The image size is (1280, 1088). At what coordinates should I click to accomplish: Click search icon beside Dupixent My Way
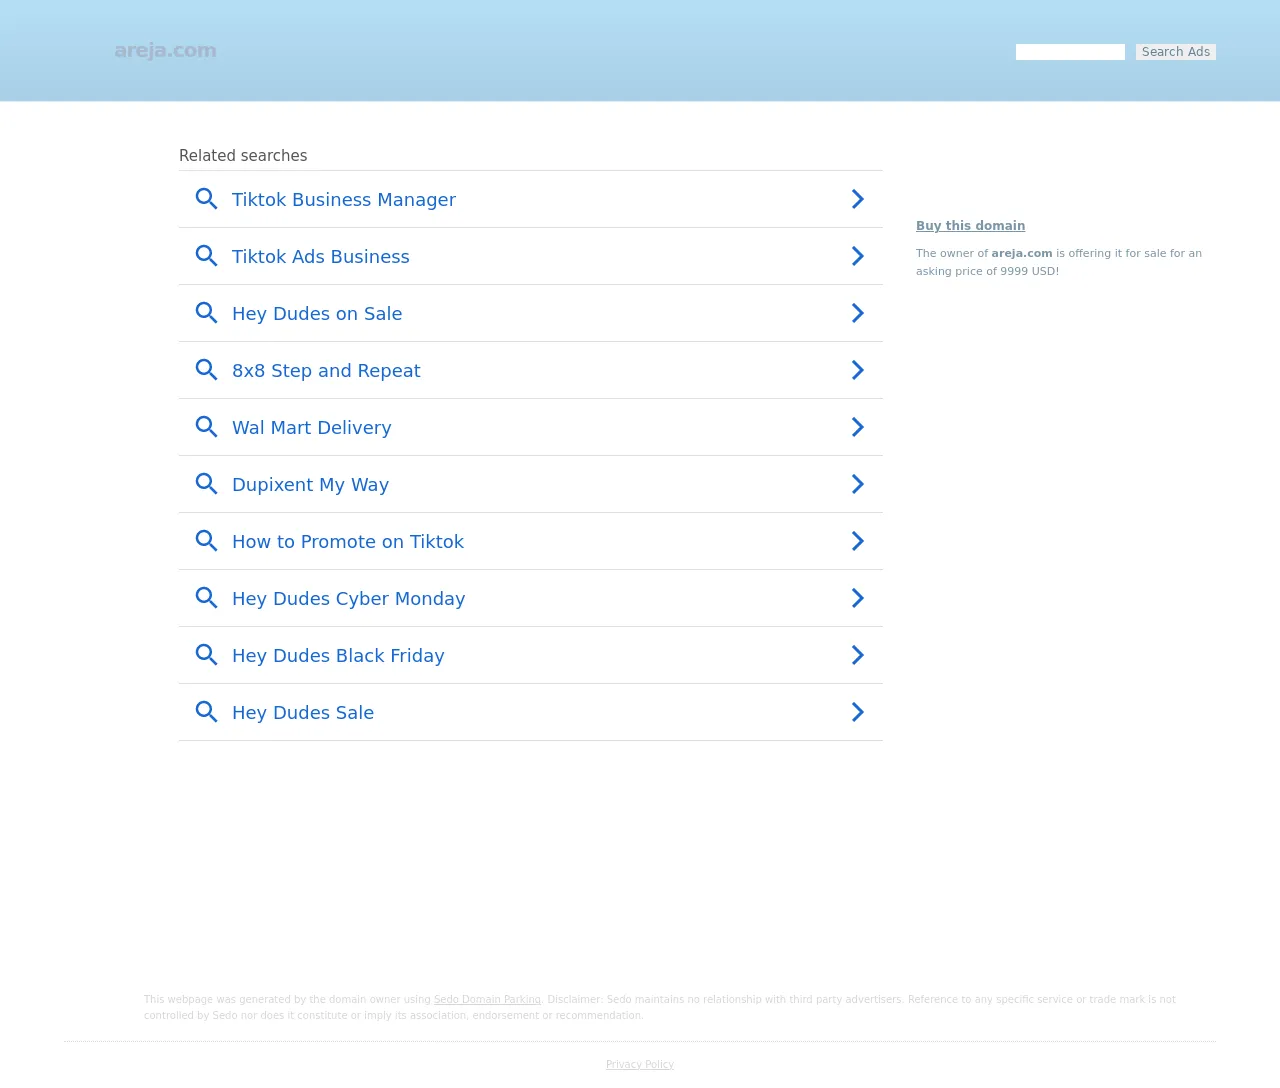[206, 484]
